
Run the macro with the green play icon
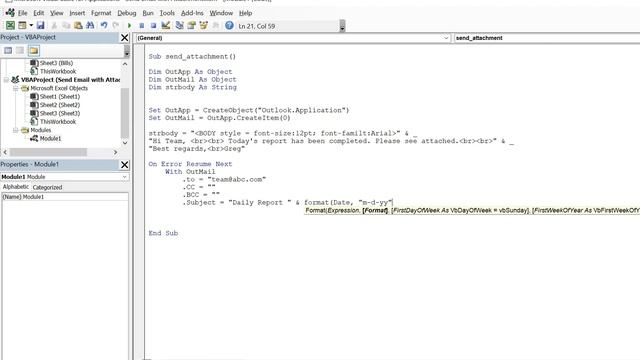pos(129,25)
